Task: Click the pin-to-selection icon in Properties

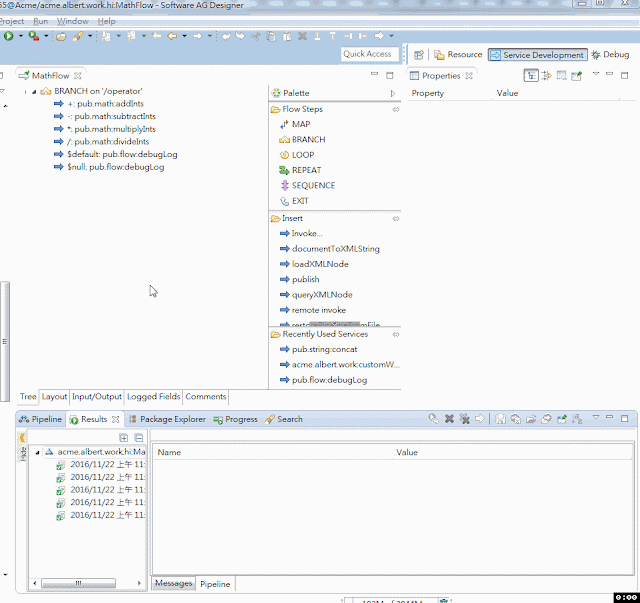Action: pos(577,76)
